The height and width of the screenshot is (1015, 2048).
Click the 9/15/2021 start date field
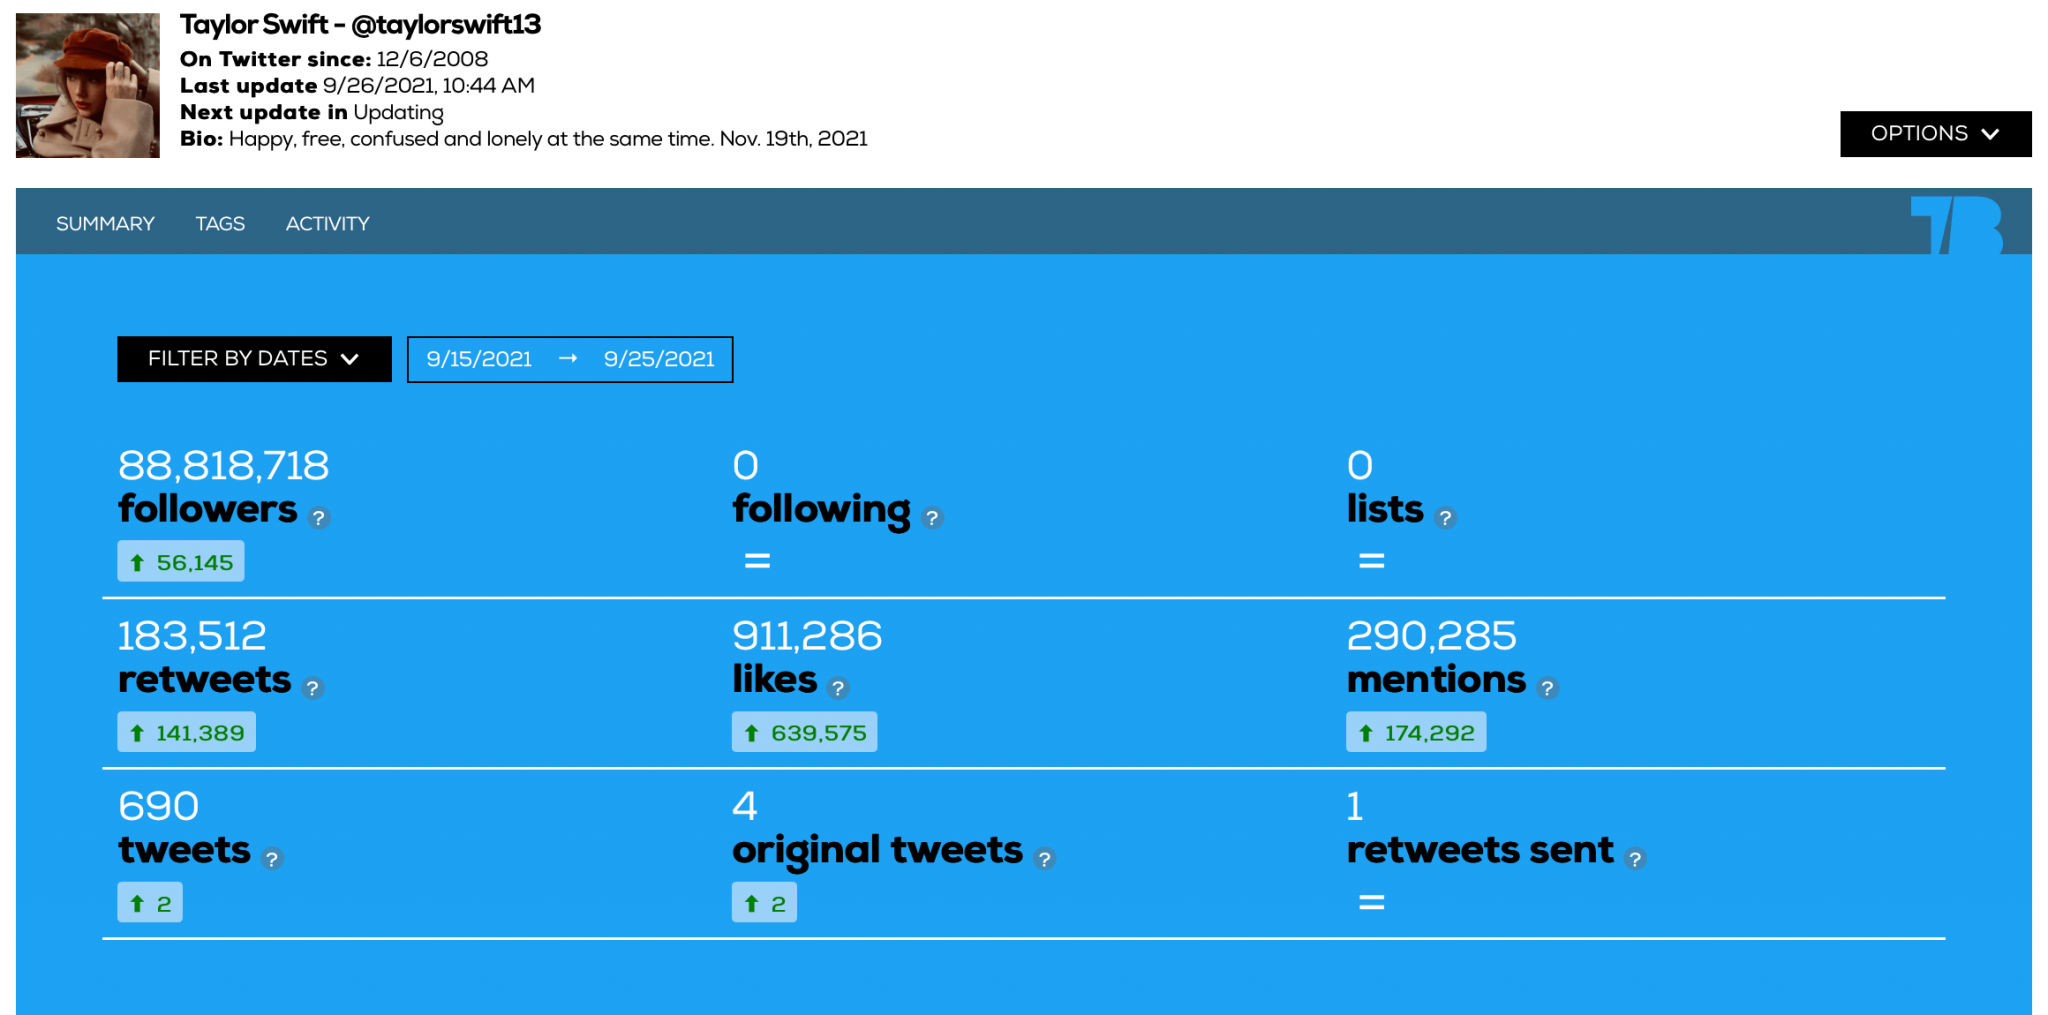(478, 358)
